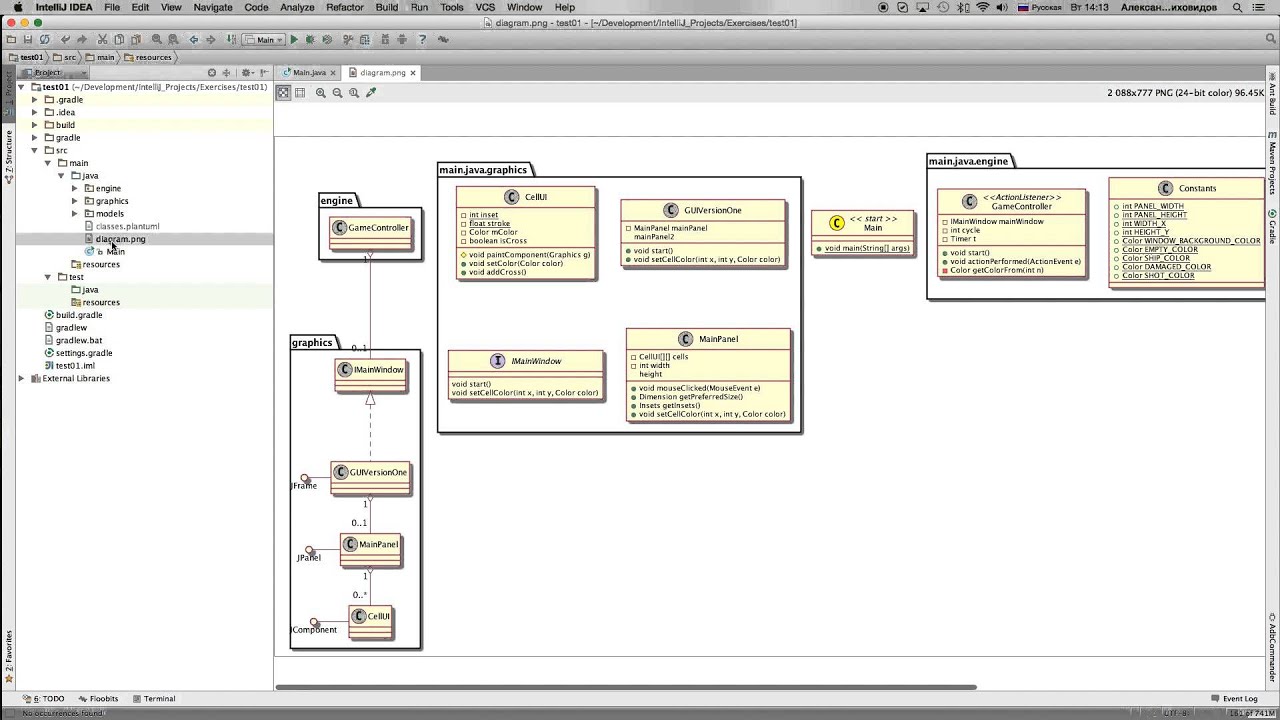The image size is (1280, 720).
Task: Toggle the image grid display
Action: tap(300, 93)
